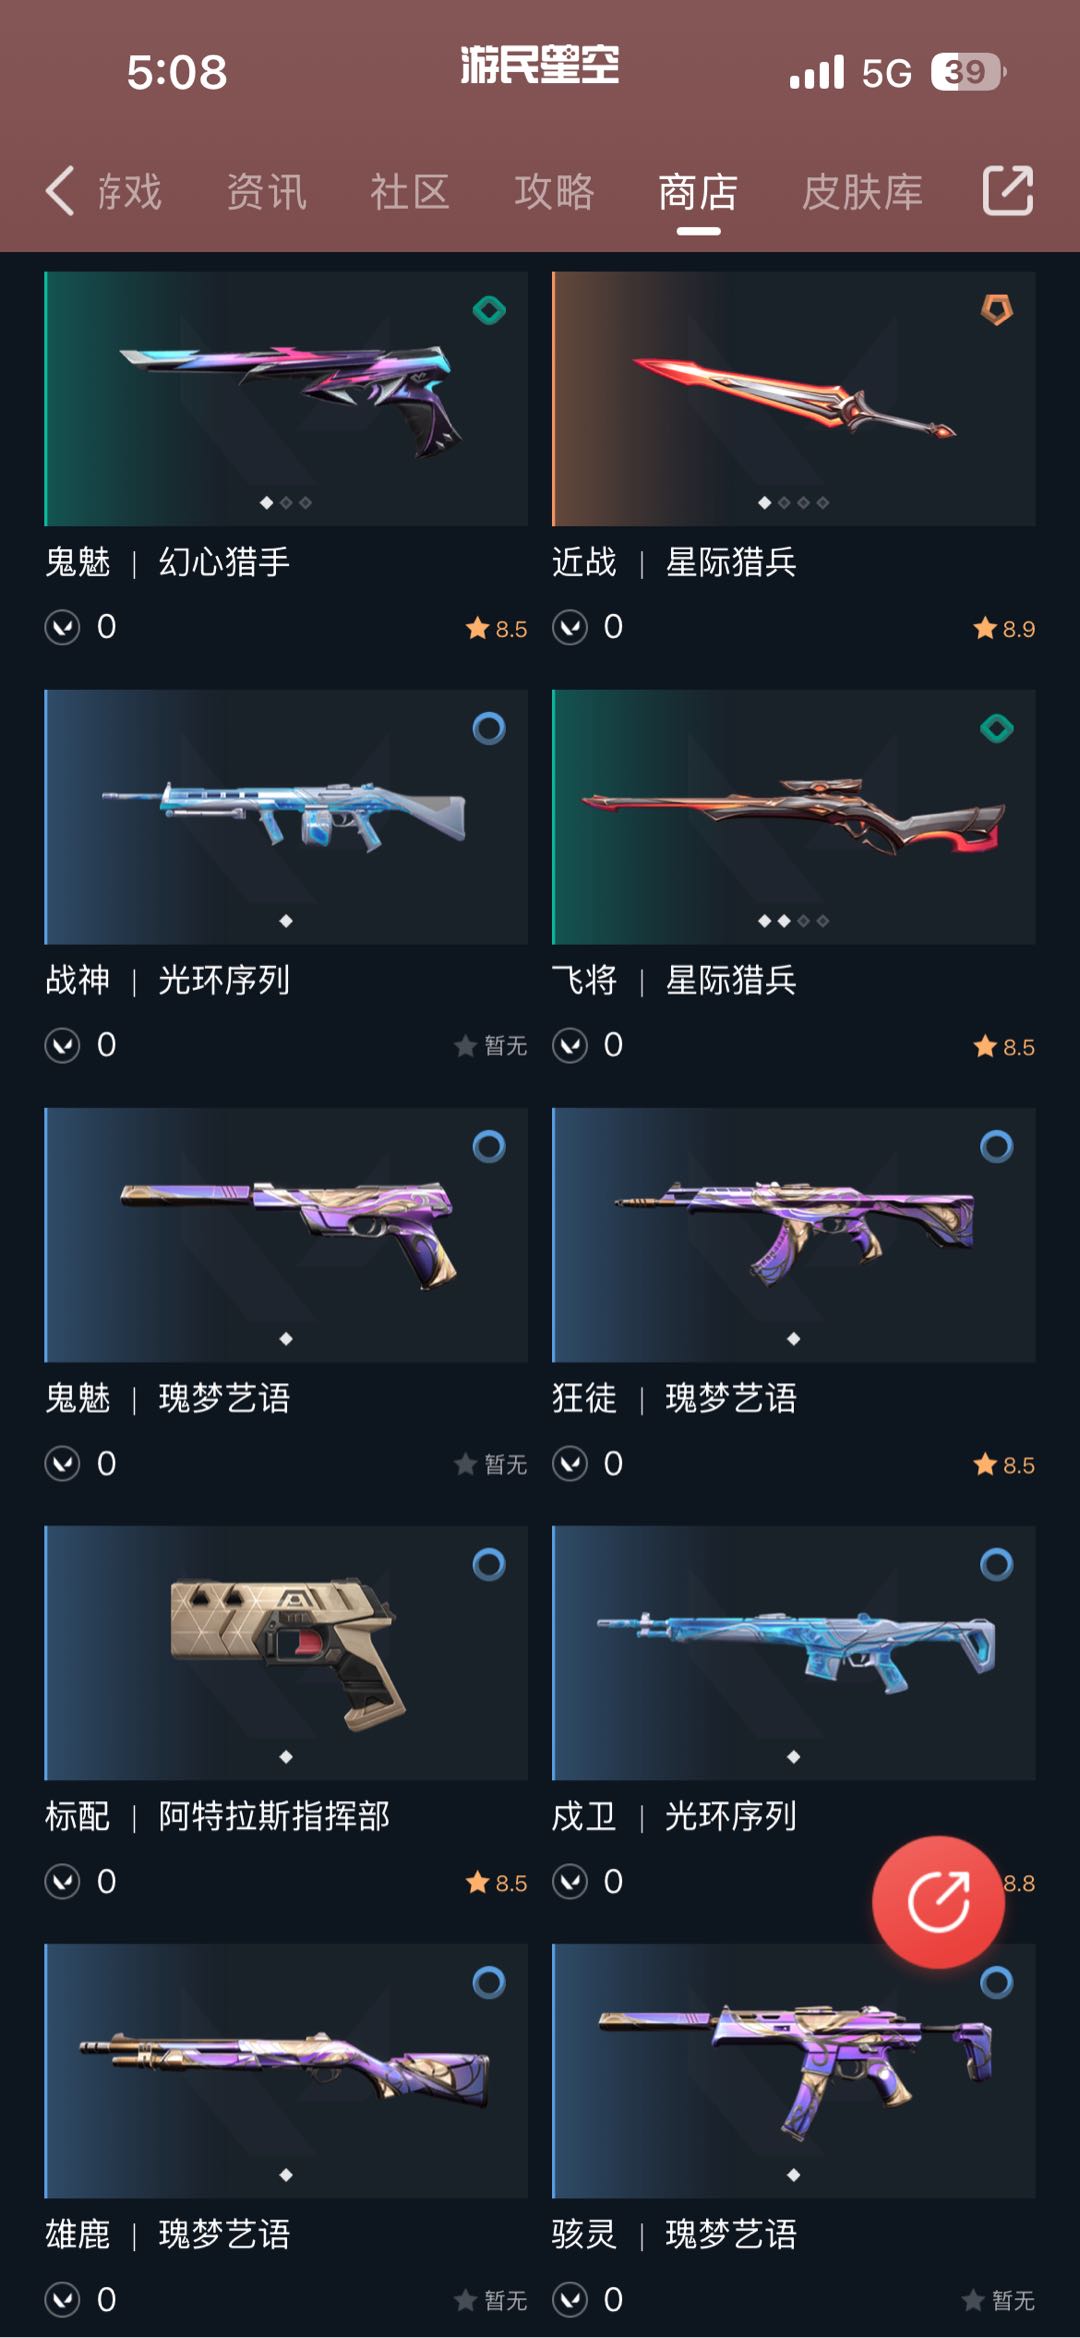The height and width of the screenshot is (2338, 1080).
Task: Tap the orange tier badge on 近战 星际猎兵 card
Action: [996, 310]
